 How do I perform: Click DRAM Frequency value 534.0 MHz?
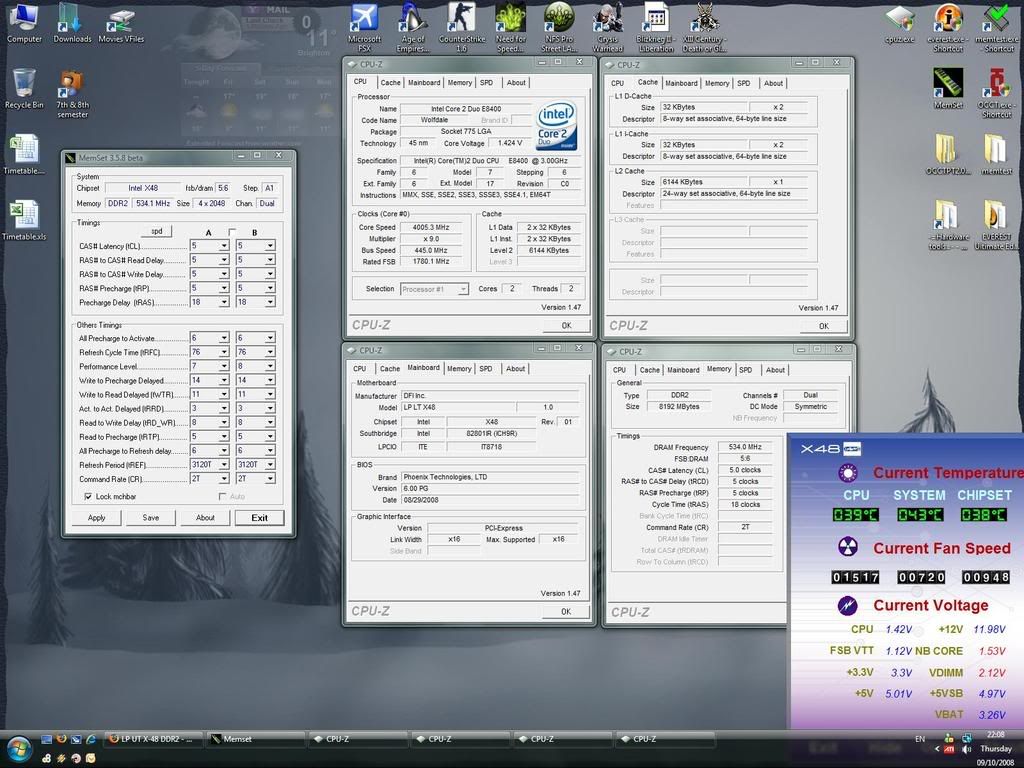[x=745, y=447]
